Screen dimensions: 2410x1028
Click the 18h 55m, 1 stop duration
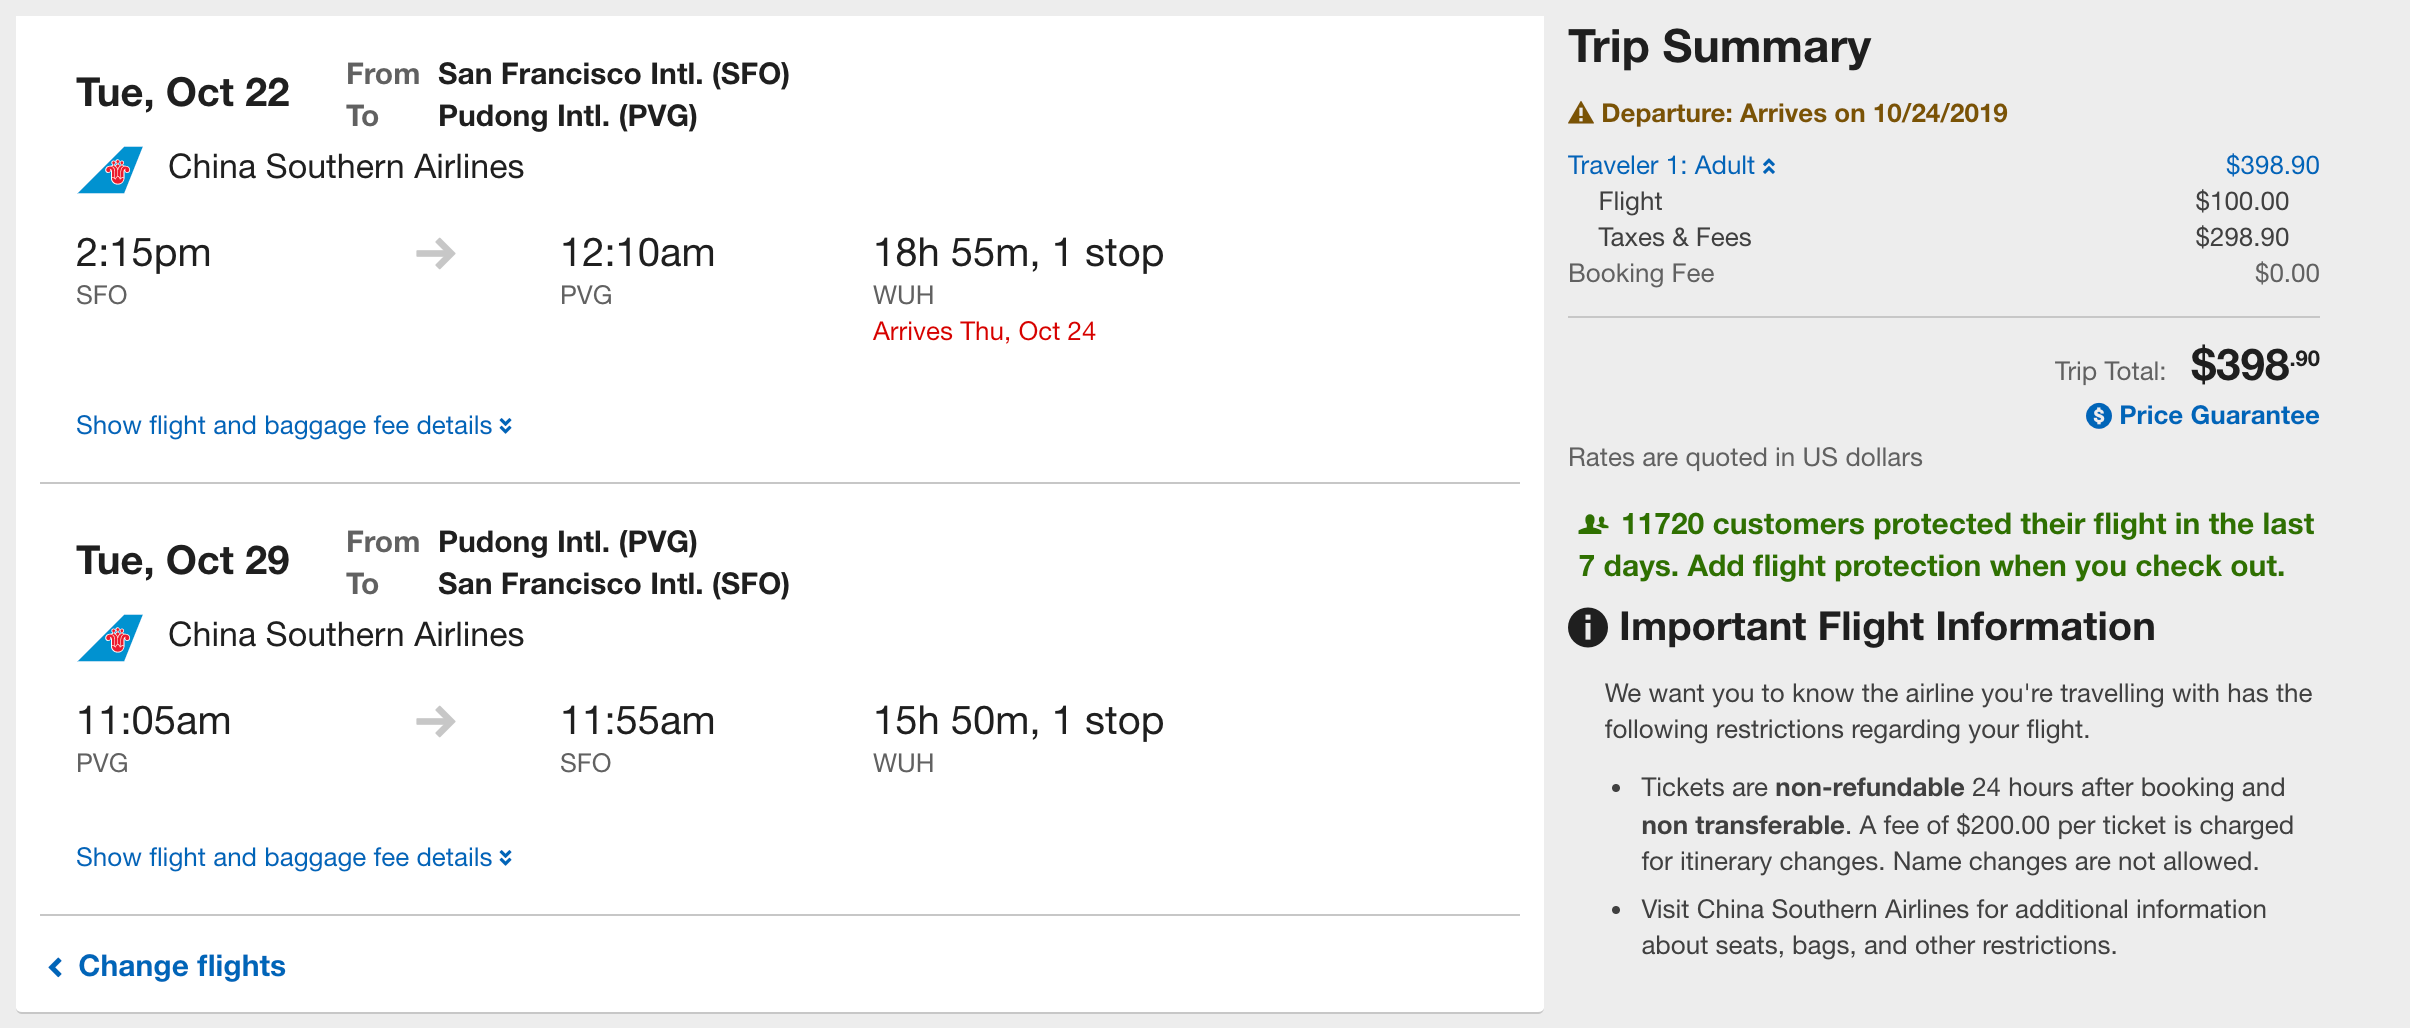pos(1018,253)
